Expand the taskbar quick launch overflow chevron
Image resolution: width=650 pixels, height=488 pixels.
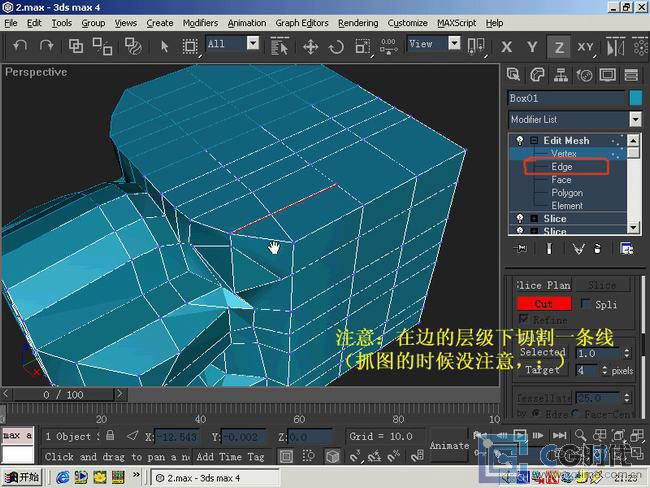(136, 474)
